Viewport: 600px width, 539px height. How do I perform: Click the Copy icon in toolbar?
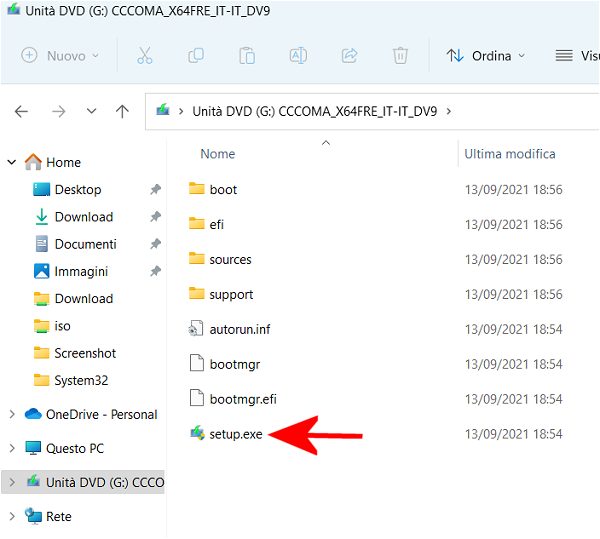coord(196,56)
